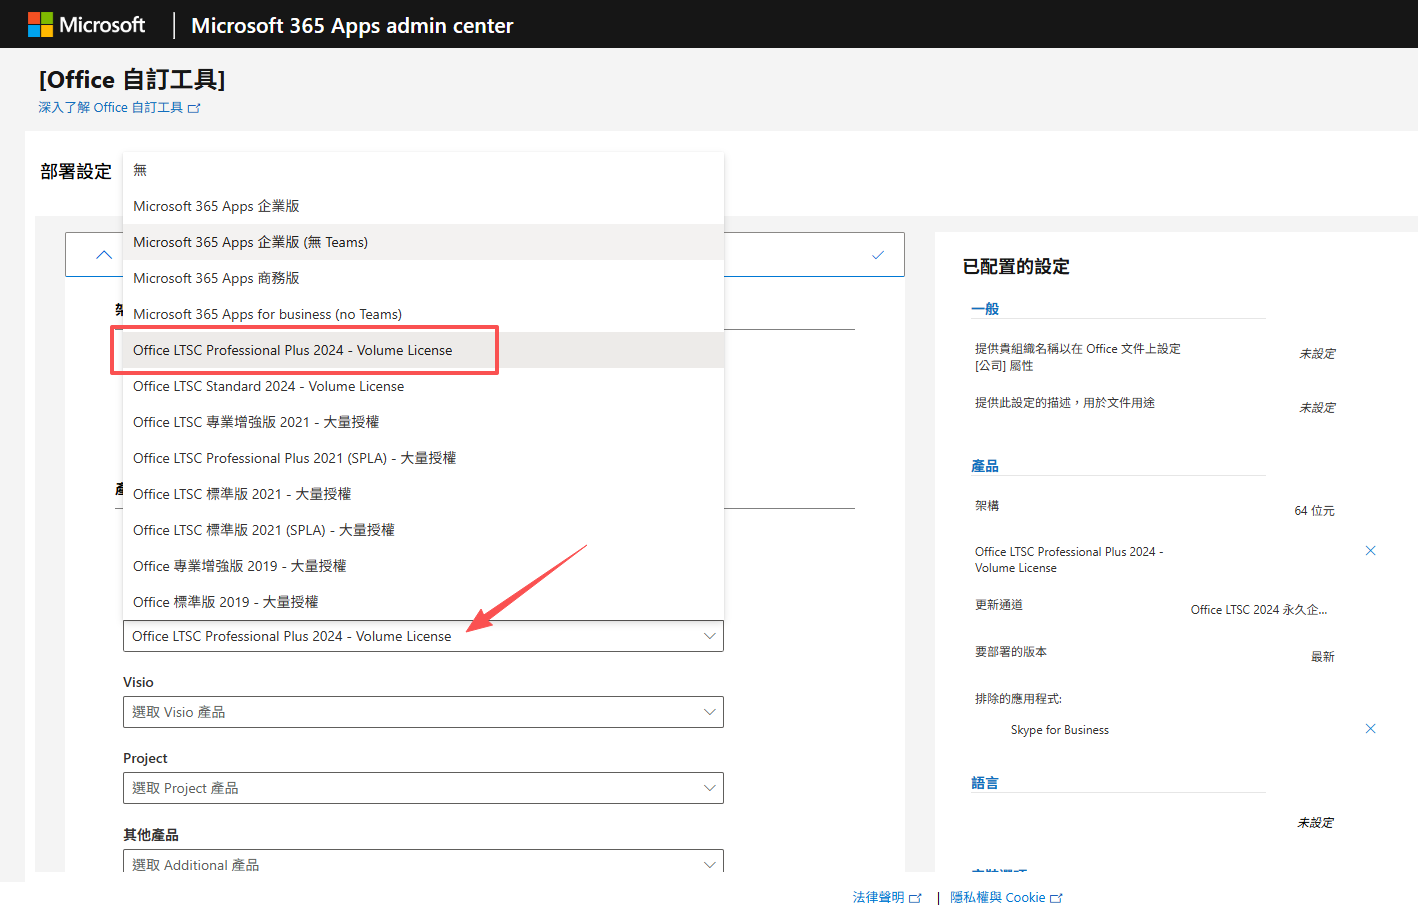1418x911 pixels.
Task: Click the Microsoft 365 Apps admin center title
Action: [x=352, y=26]
